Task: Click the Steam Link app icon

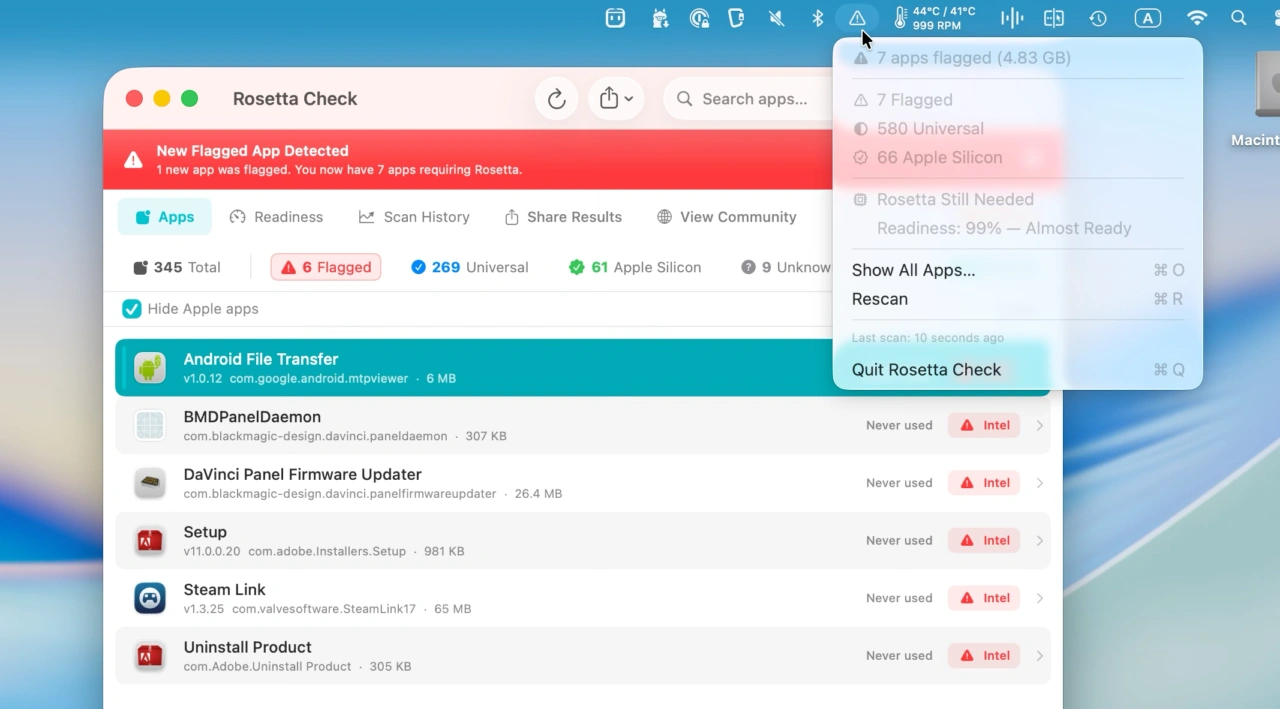Action: [x=150, y=598]
